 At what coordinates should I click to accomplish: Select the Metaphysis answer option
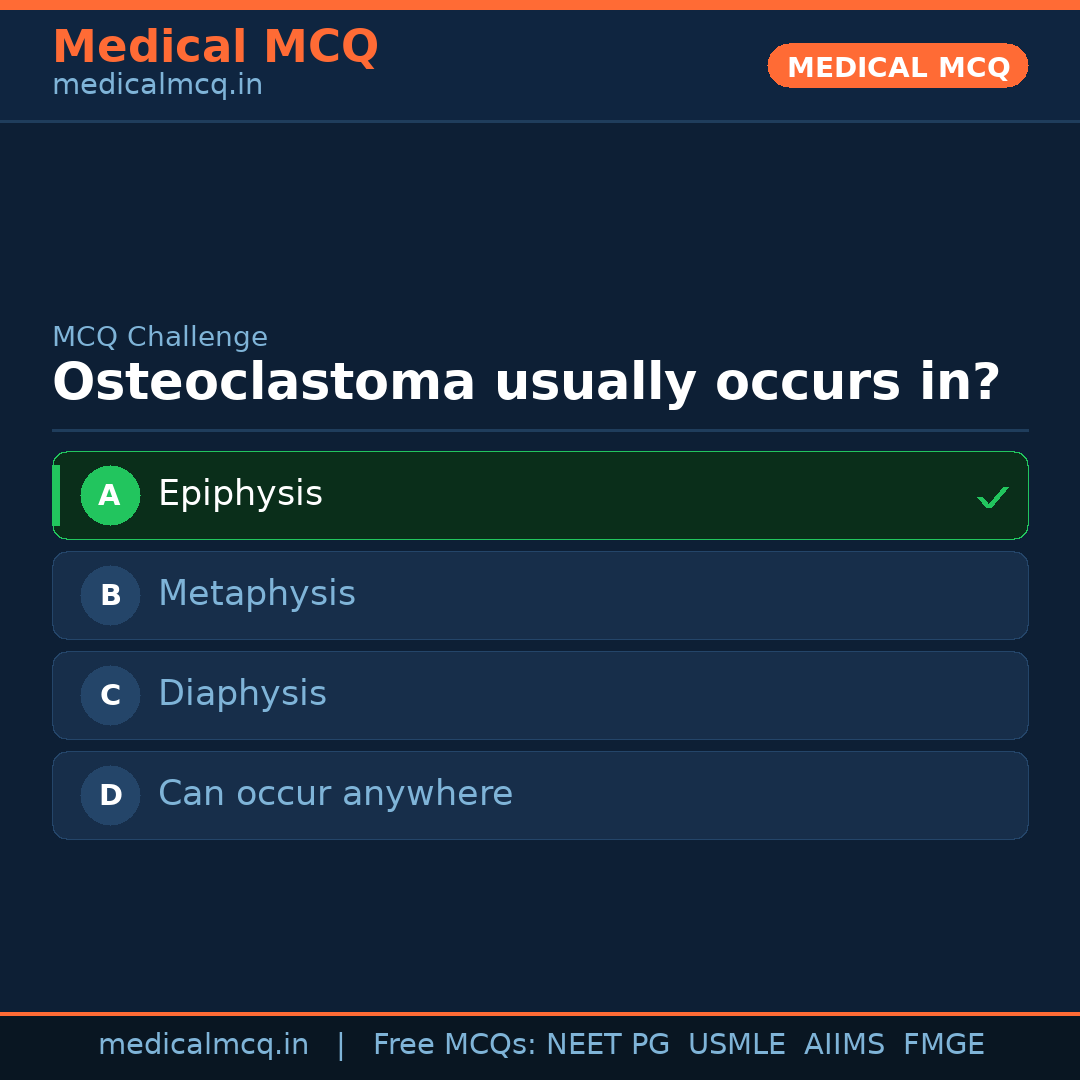pos(540,595)
